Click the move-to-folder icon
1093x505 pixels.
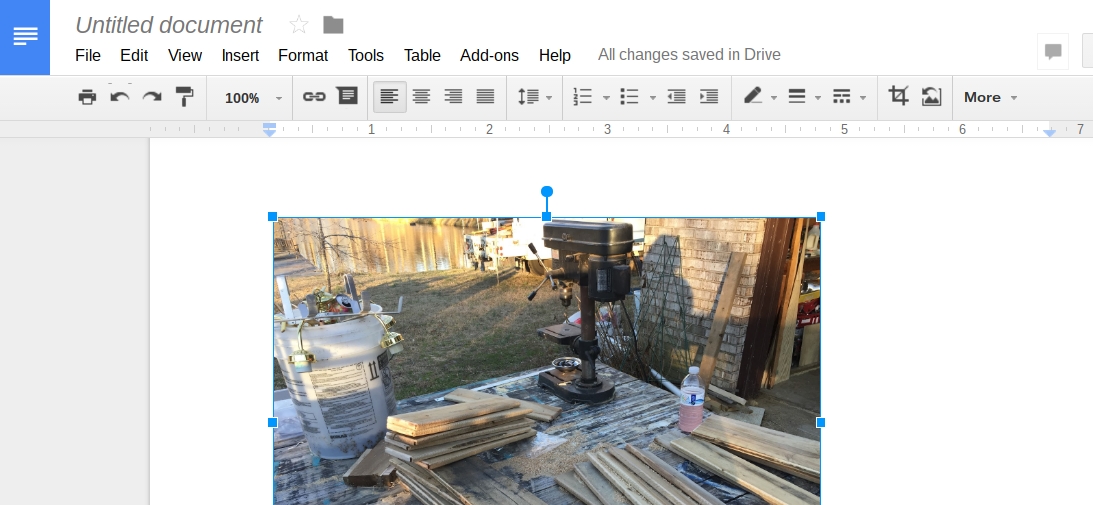tap(333, 25)
